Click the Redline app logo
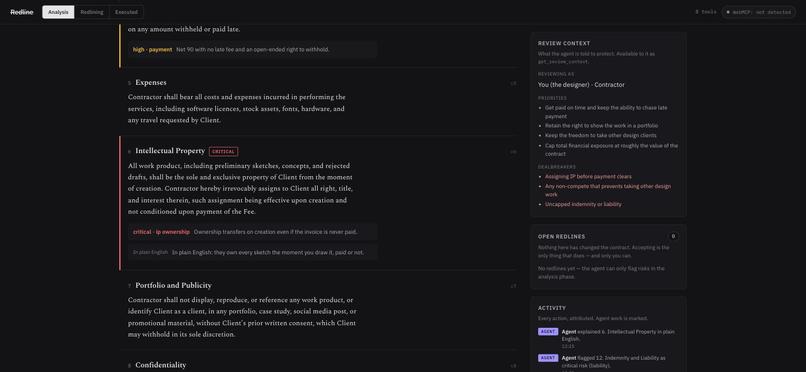The height and width of the screenshot is (372, 806). click(22, 12)
